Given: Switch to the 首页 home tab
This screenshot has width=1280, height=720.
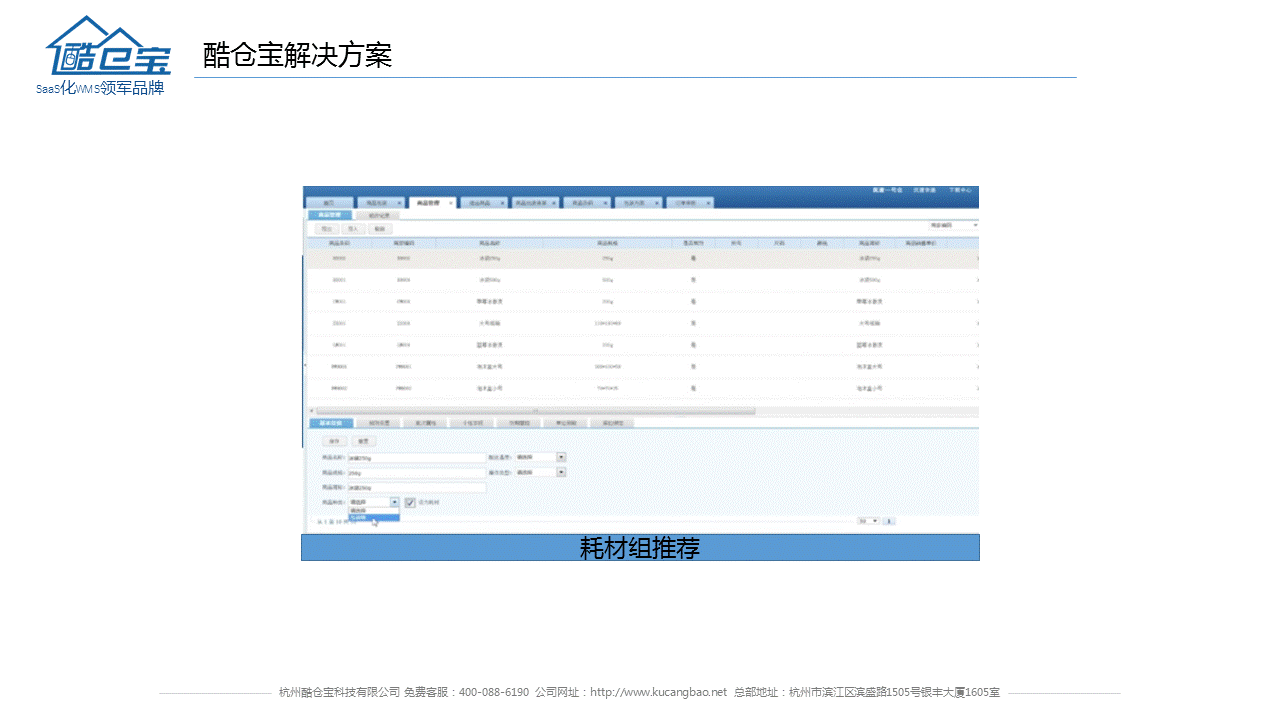Looking at the screenshot, I should 329,203.
